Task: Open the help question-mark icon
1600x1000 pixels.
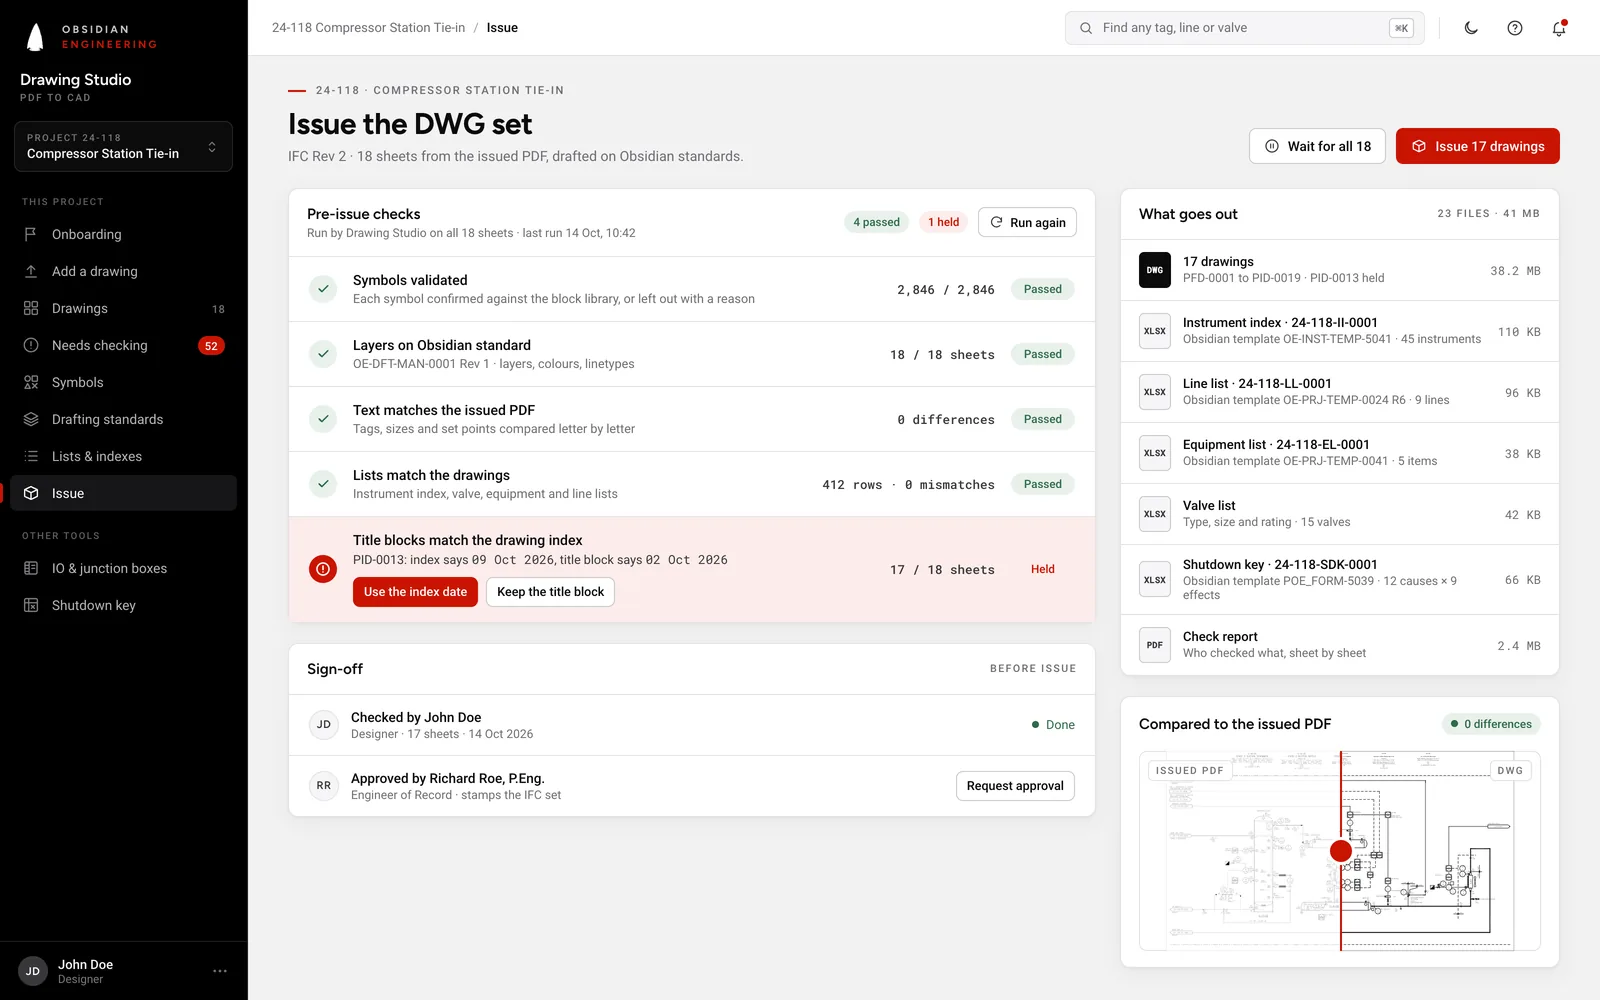Action: 1515,28
